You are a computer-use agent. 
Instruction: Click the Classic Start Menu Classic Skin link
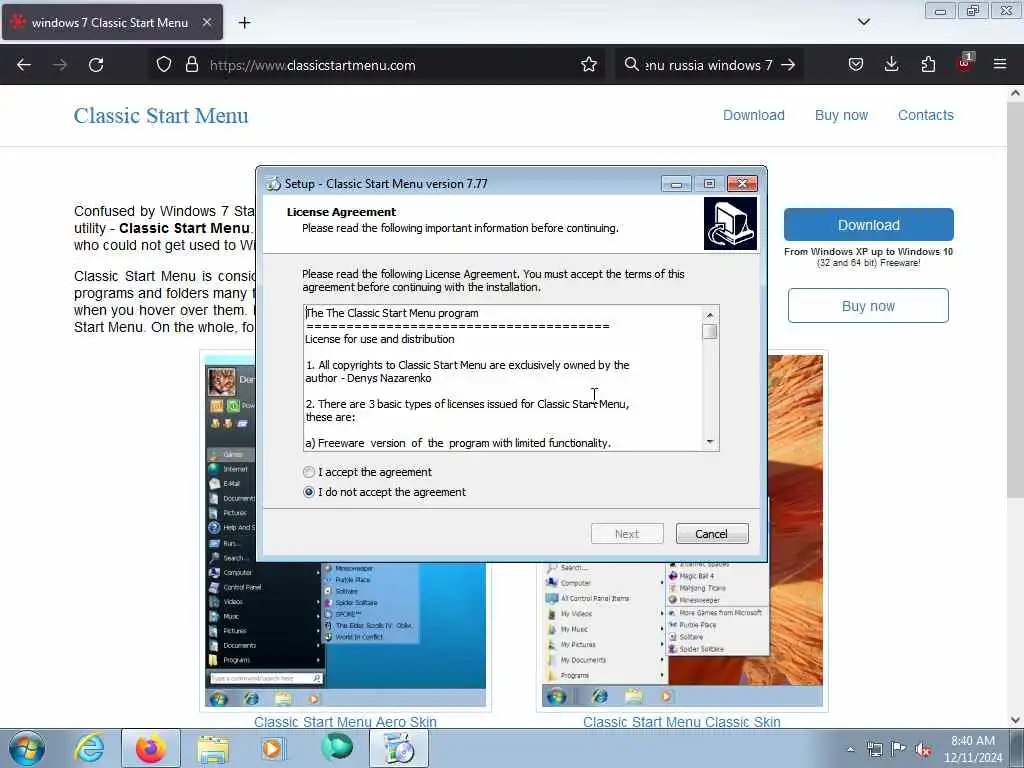click(x=682, y=722)
